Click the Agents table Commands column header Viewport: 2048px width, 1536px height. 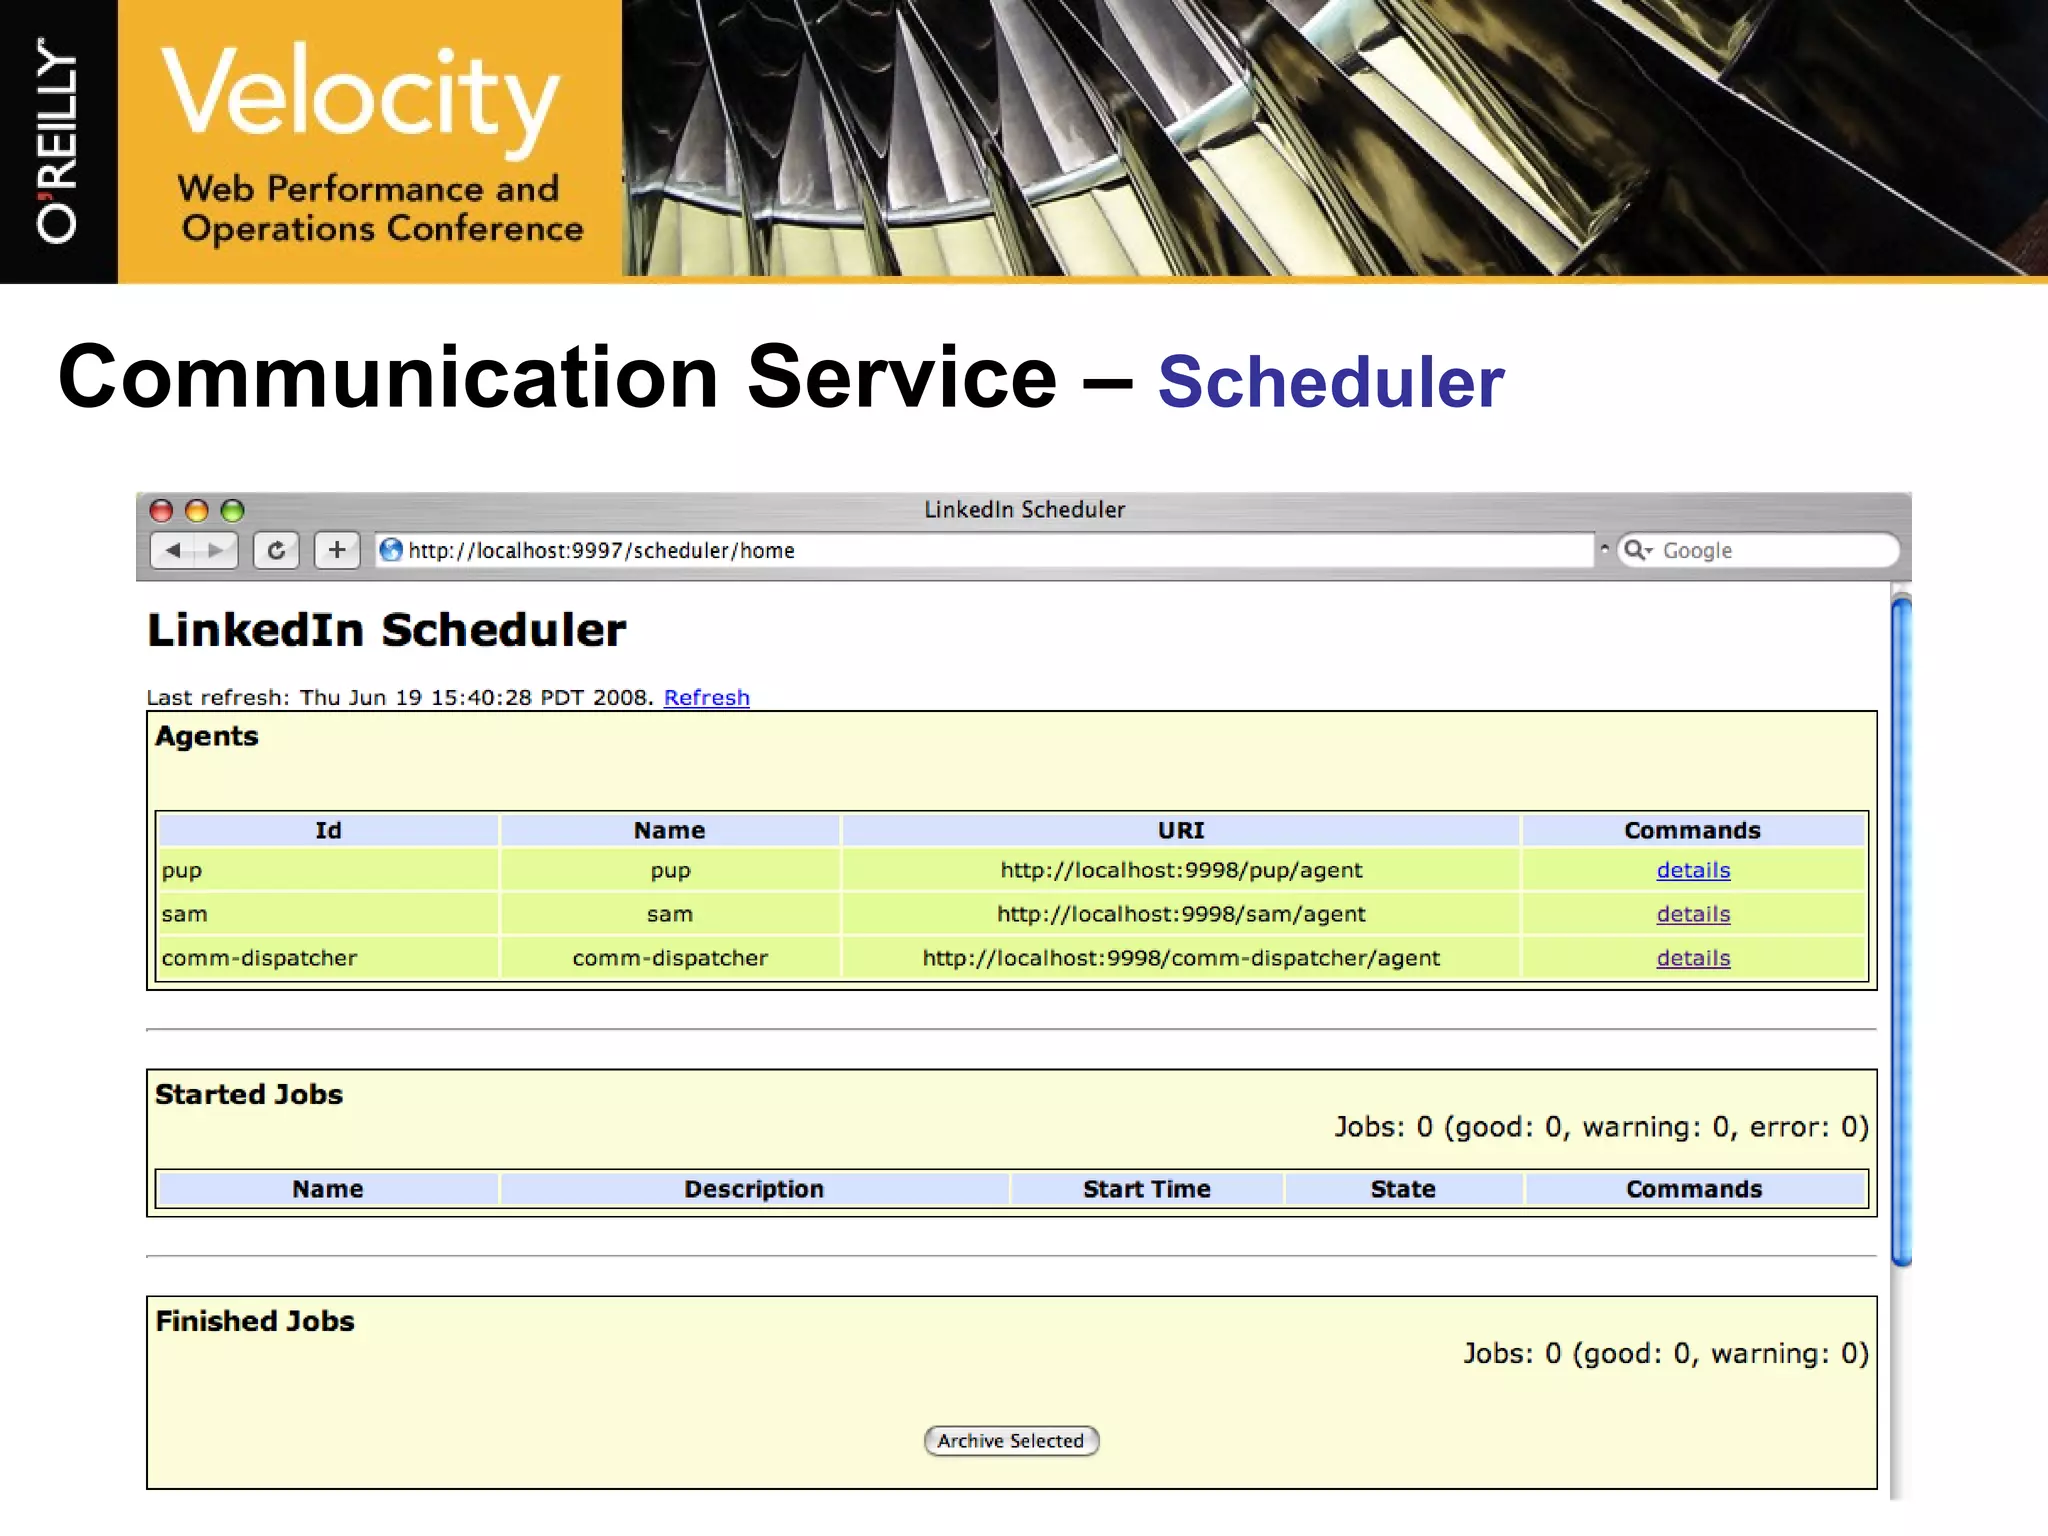(1692, 830)
